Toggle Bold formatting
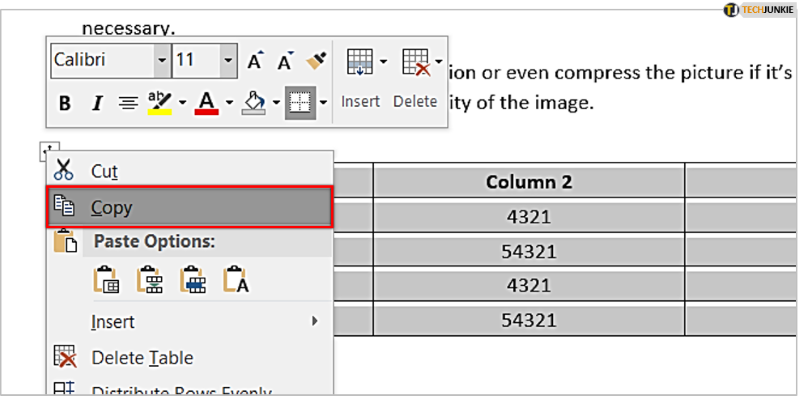This screenshot has height=396, width=800. tap(65, 104)
